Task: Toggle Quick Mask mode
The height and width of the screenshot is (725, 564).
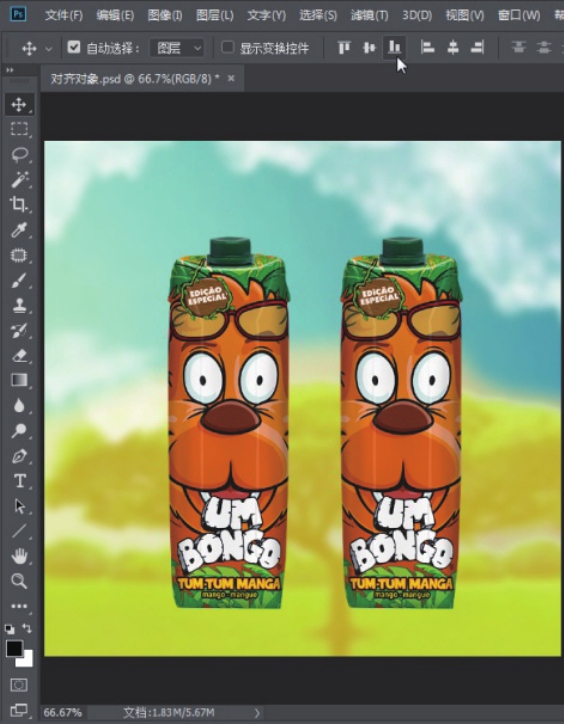Action: (19, 685)
